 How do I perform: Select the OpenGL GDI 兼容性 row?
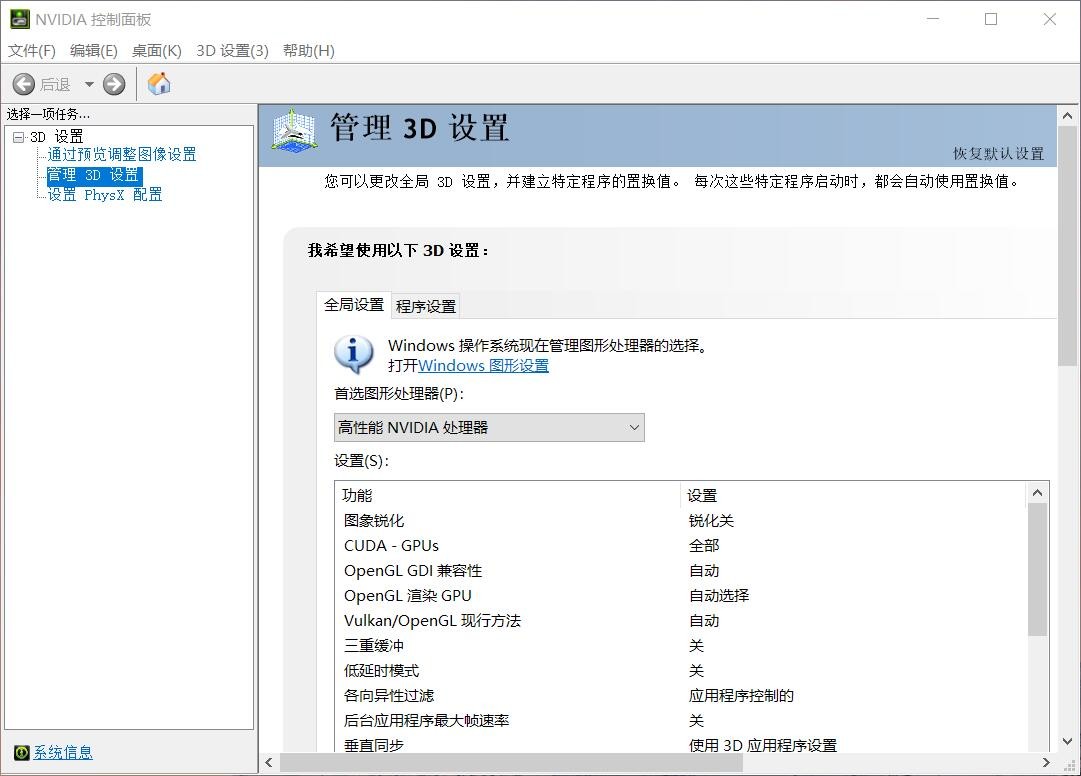click(680, 571)
